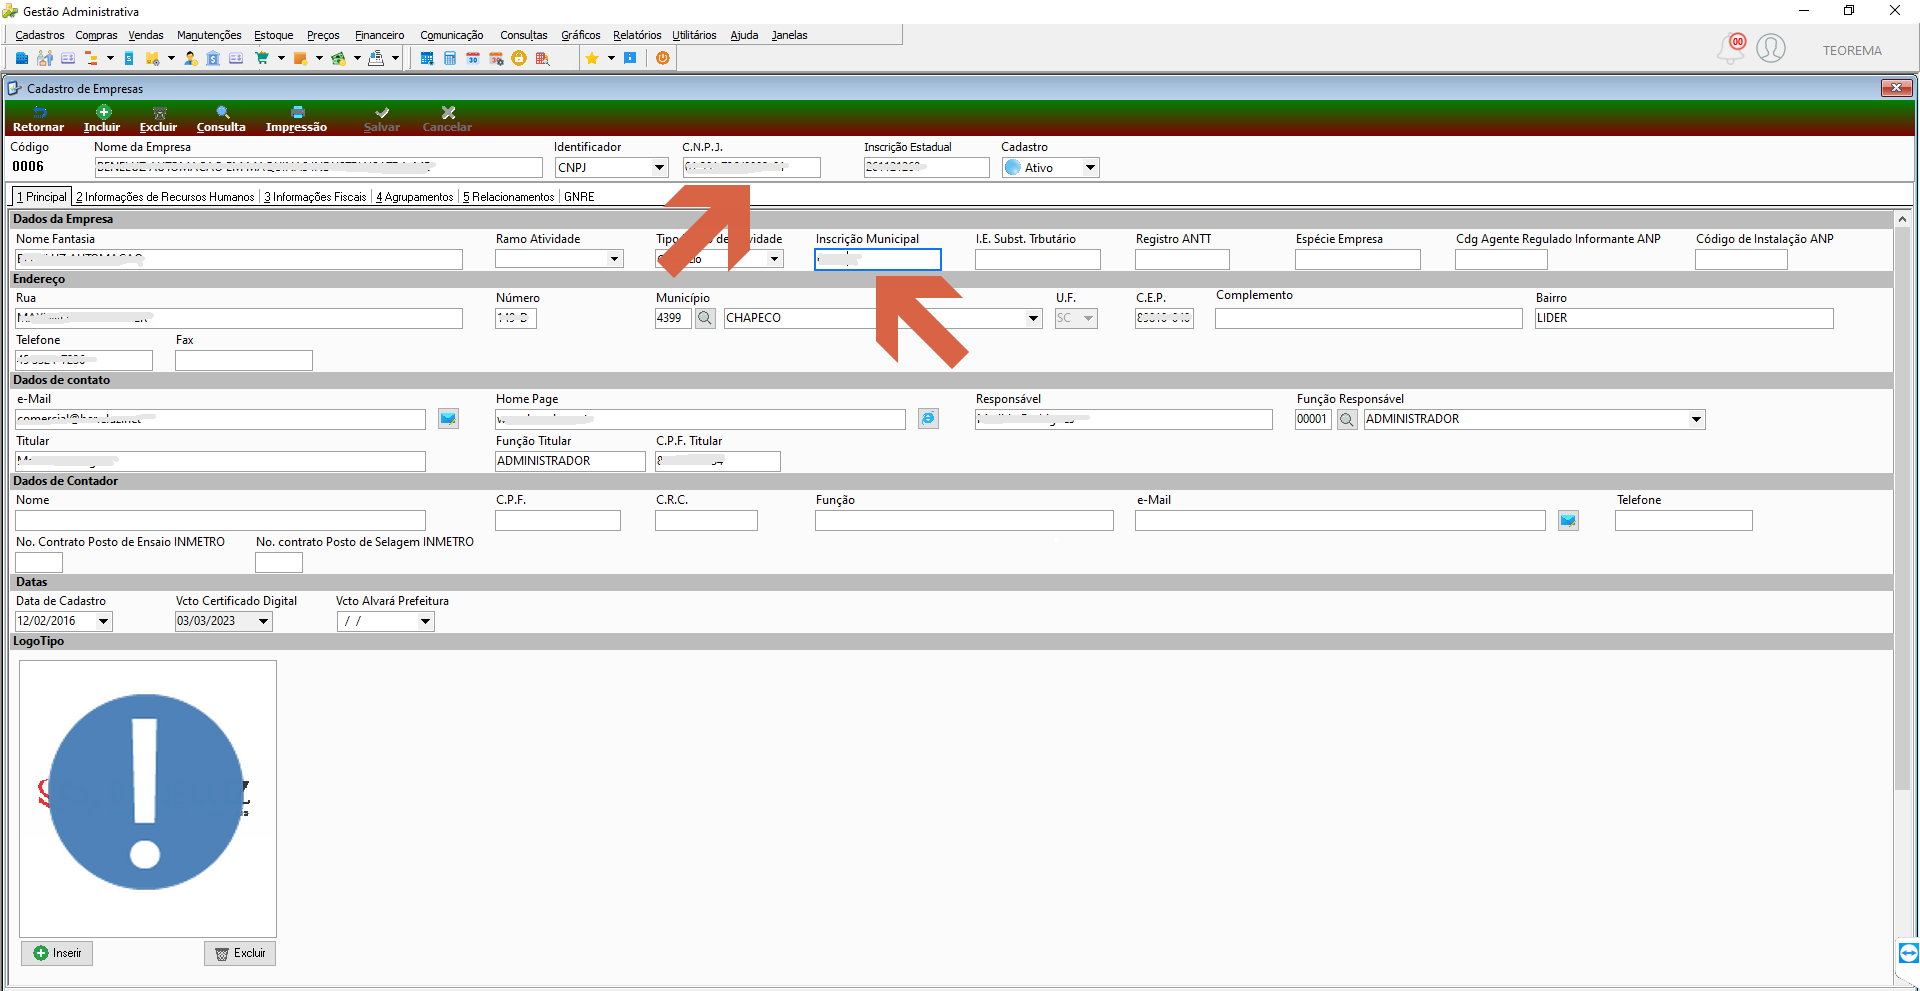Open Vcto Certificado Digital date dropdown
1920x991 pixels.
tap(263, 621)
